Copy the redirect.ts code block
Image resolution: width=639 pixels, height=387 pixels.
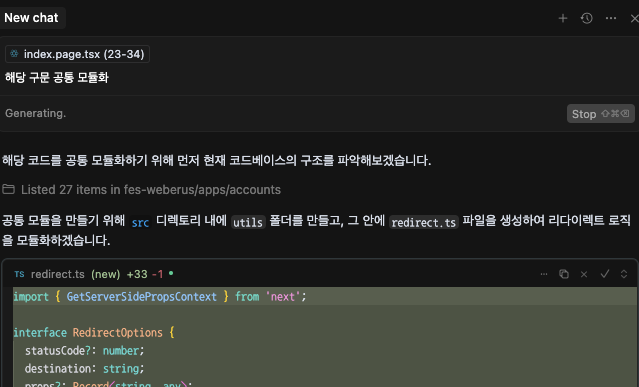pyautogui.click(x=564, y=274)
